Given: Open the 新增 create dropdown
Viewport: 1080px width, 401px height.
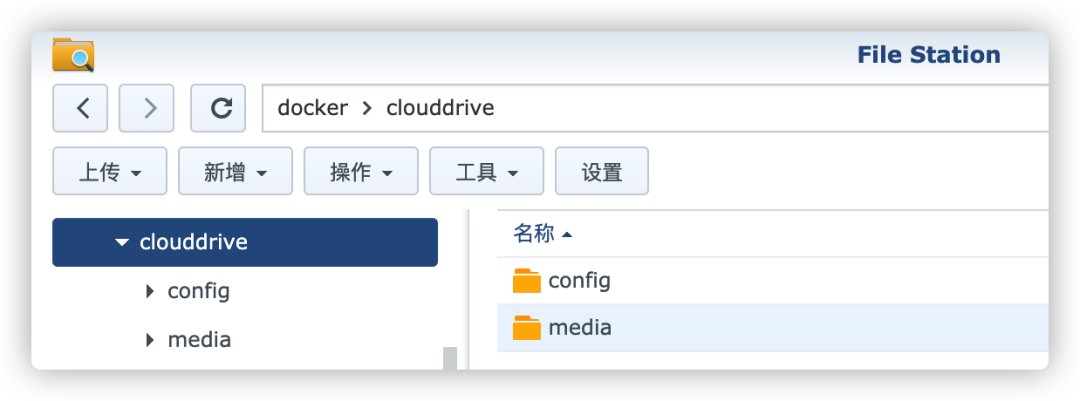Looking at the screenshot, I should 236,171.
